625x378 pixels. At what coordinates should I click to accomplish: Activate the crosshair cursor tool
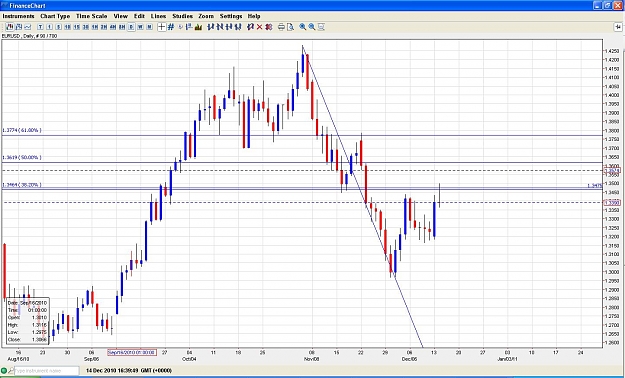coord(161,27)
